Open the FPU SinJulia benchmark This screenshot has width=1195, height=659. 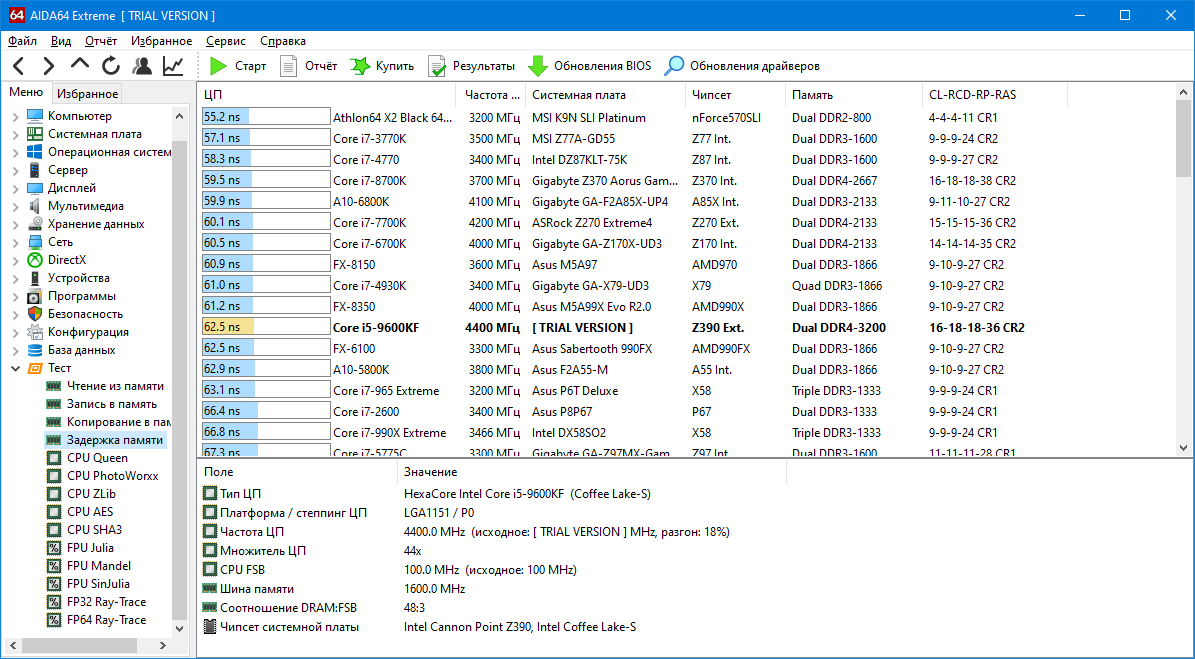98,584
